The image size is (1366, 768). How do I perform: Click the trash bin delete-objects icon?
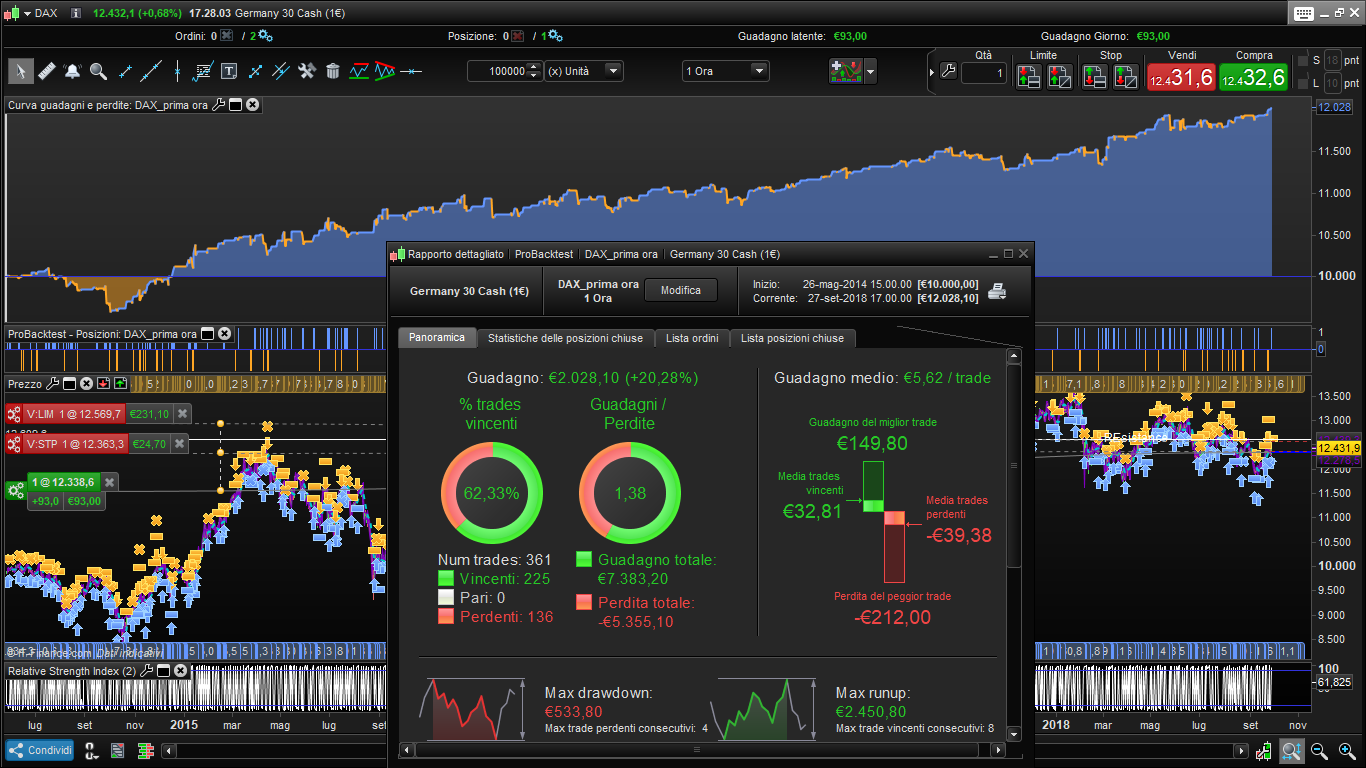point(333,71)
